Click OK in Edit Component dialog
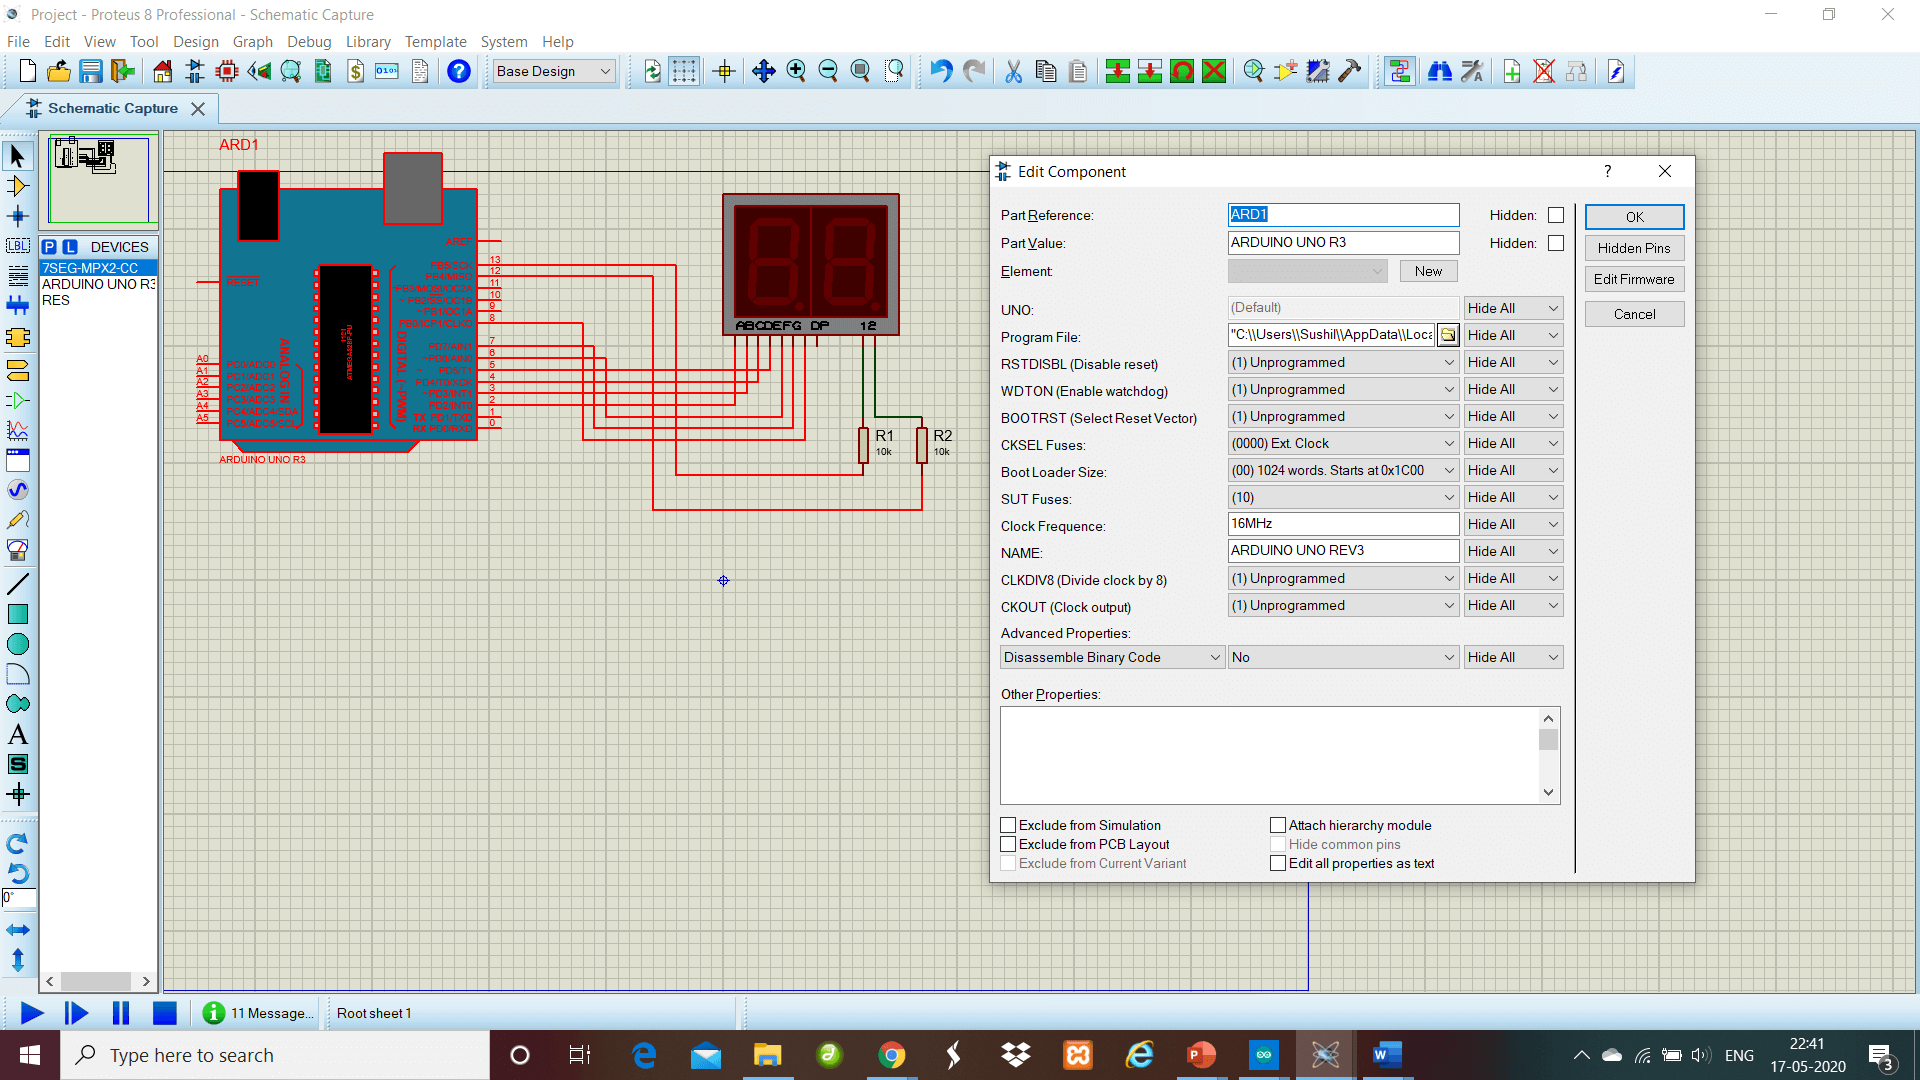The height and width of the screenshot is (1080, 1920). [x=1634, y=217]
